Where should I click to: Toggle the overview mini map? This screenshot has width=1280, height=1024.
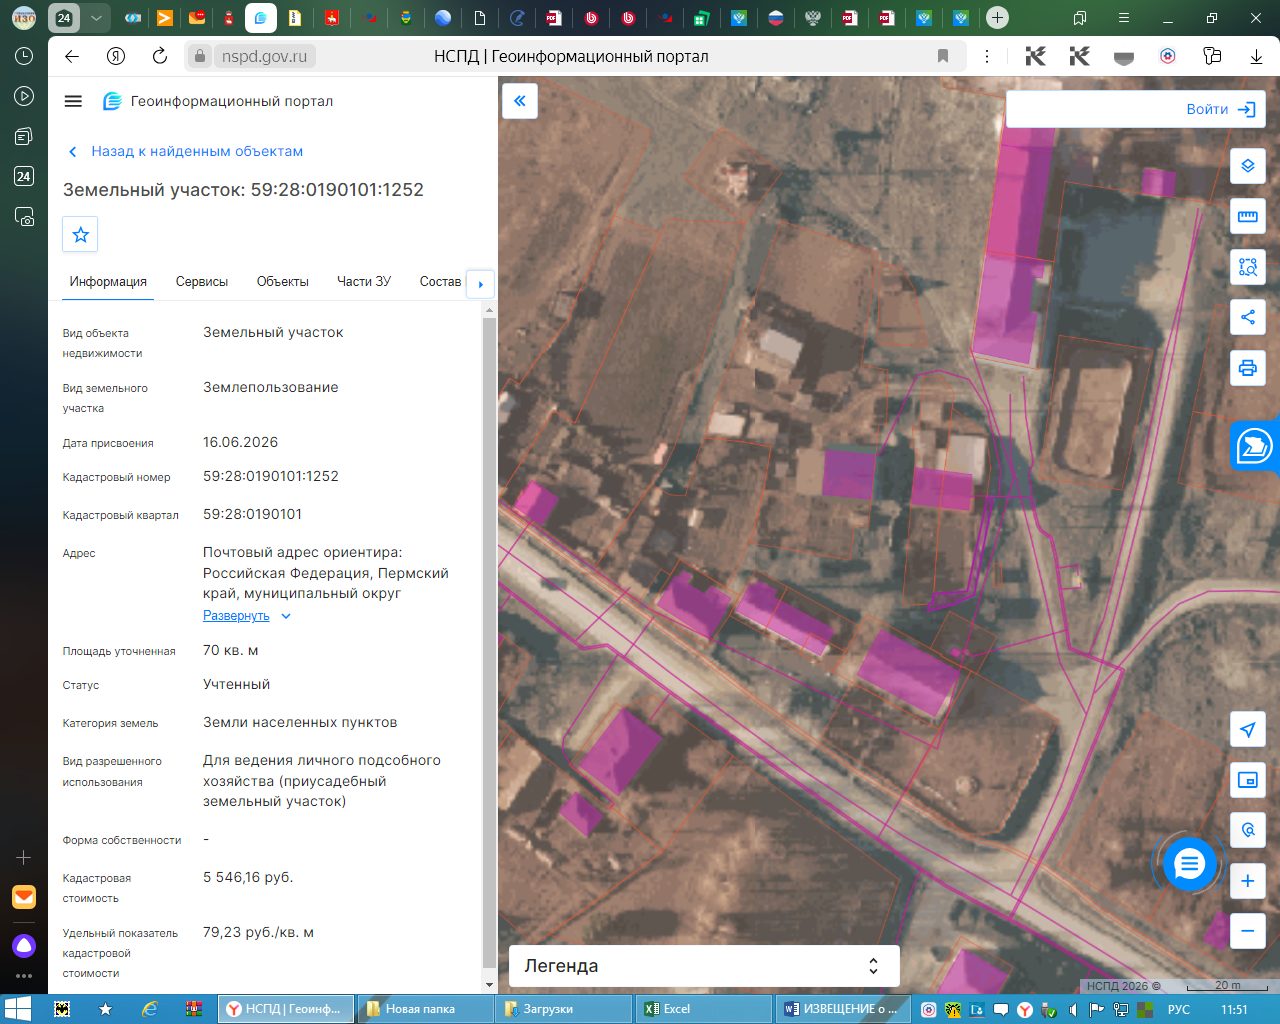coord(1248,780)
